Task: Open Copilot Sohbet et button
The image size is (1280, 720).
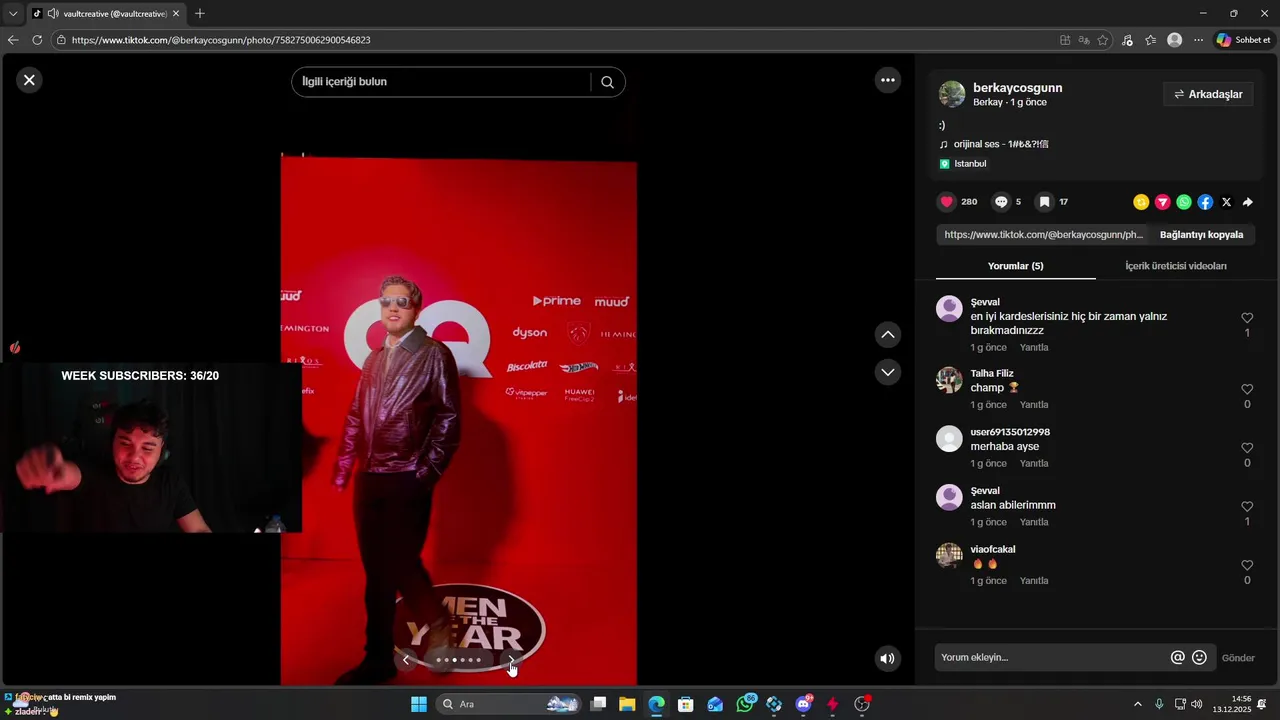Action: (1243, 40)
